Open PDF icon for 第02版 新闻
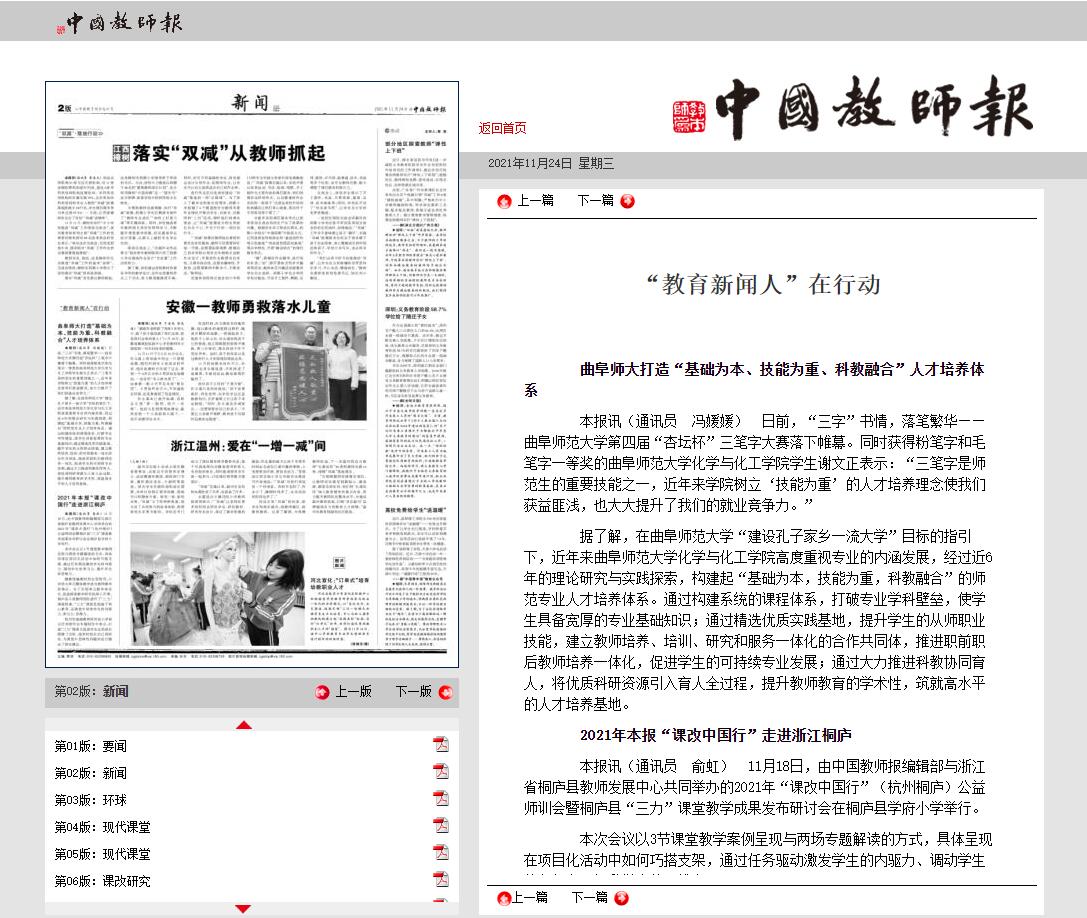 coord(440,772)
